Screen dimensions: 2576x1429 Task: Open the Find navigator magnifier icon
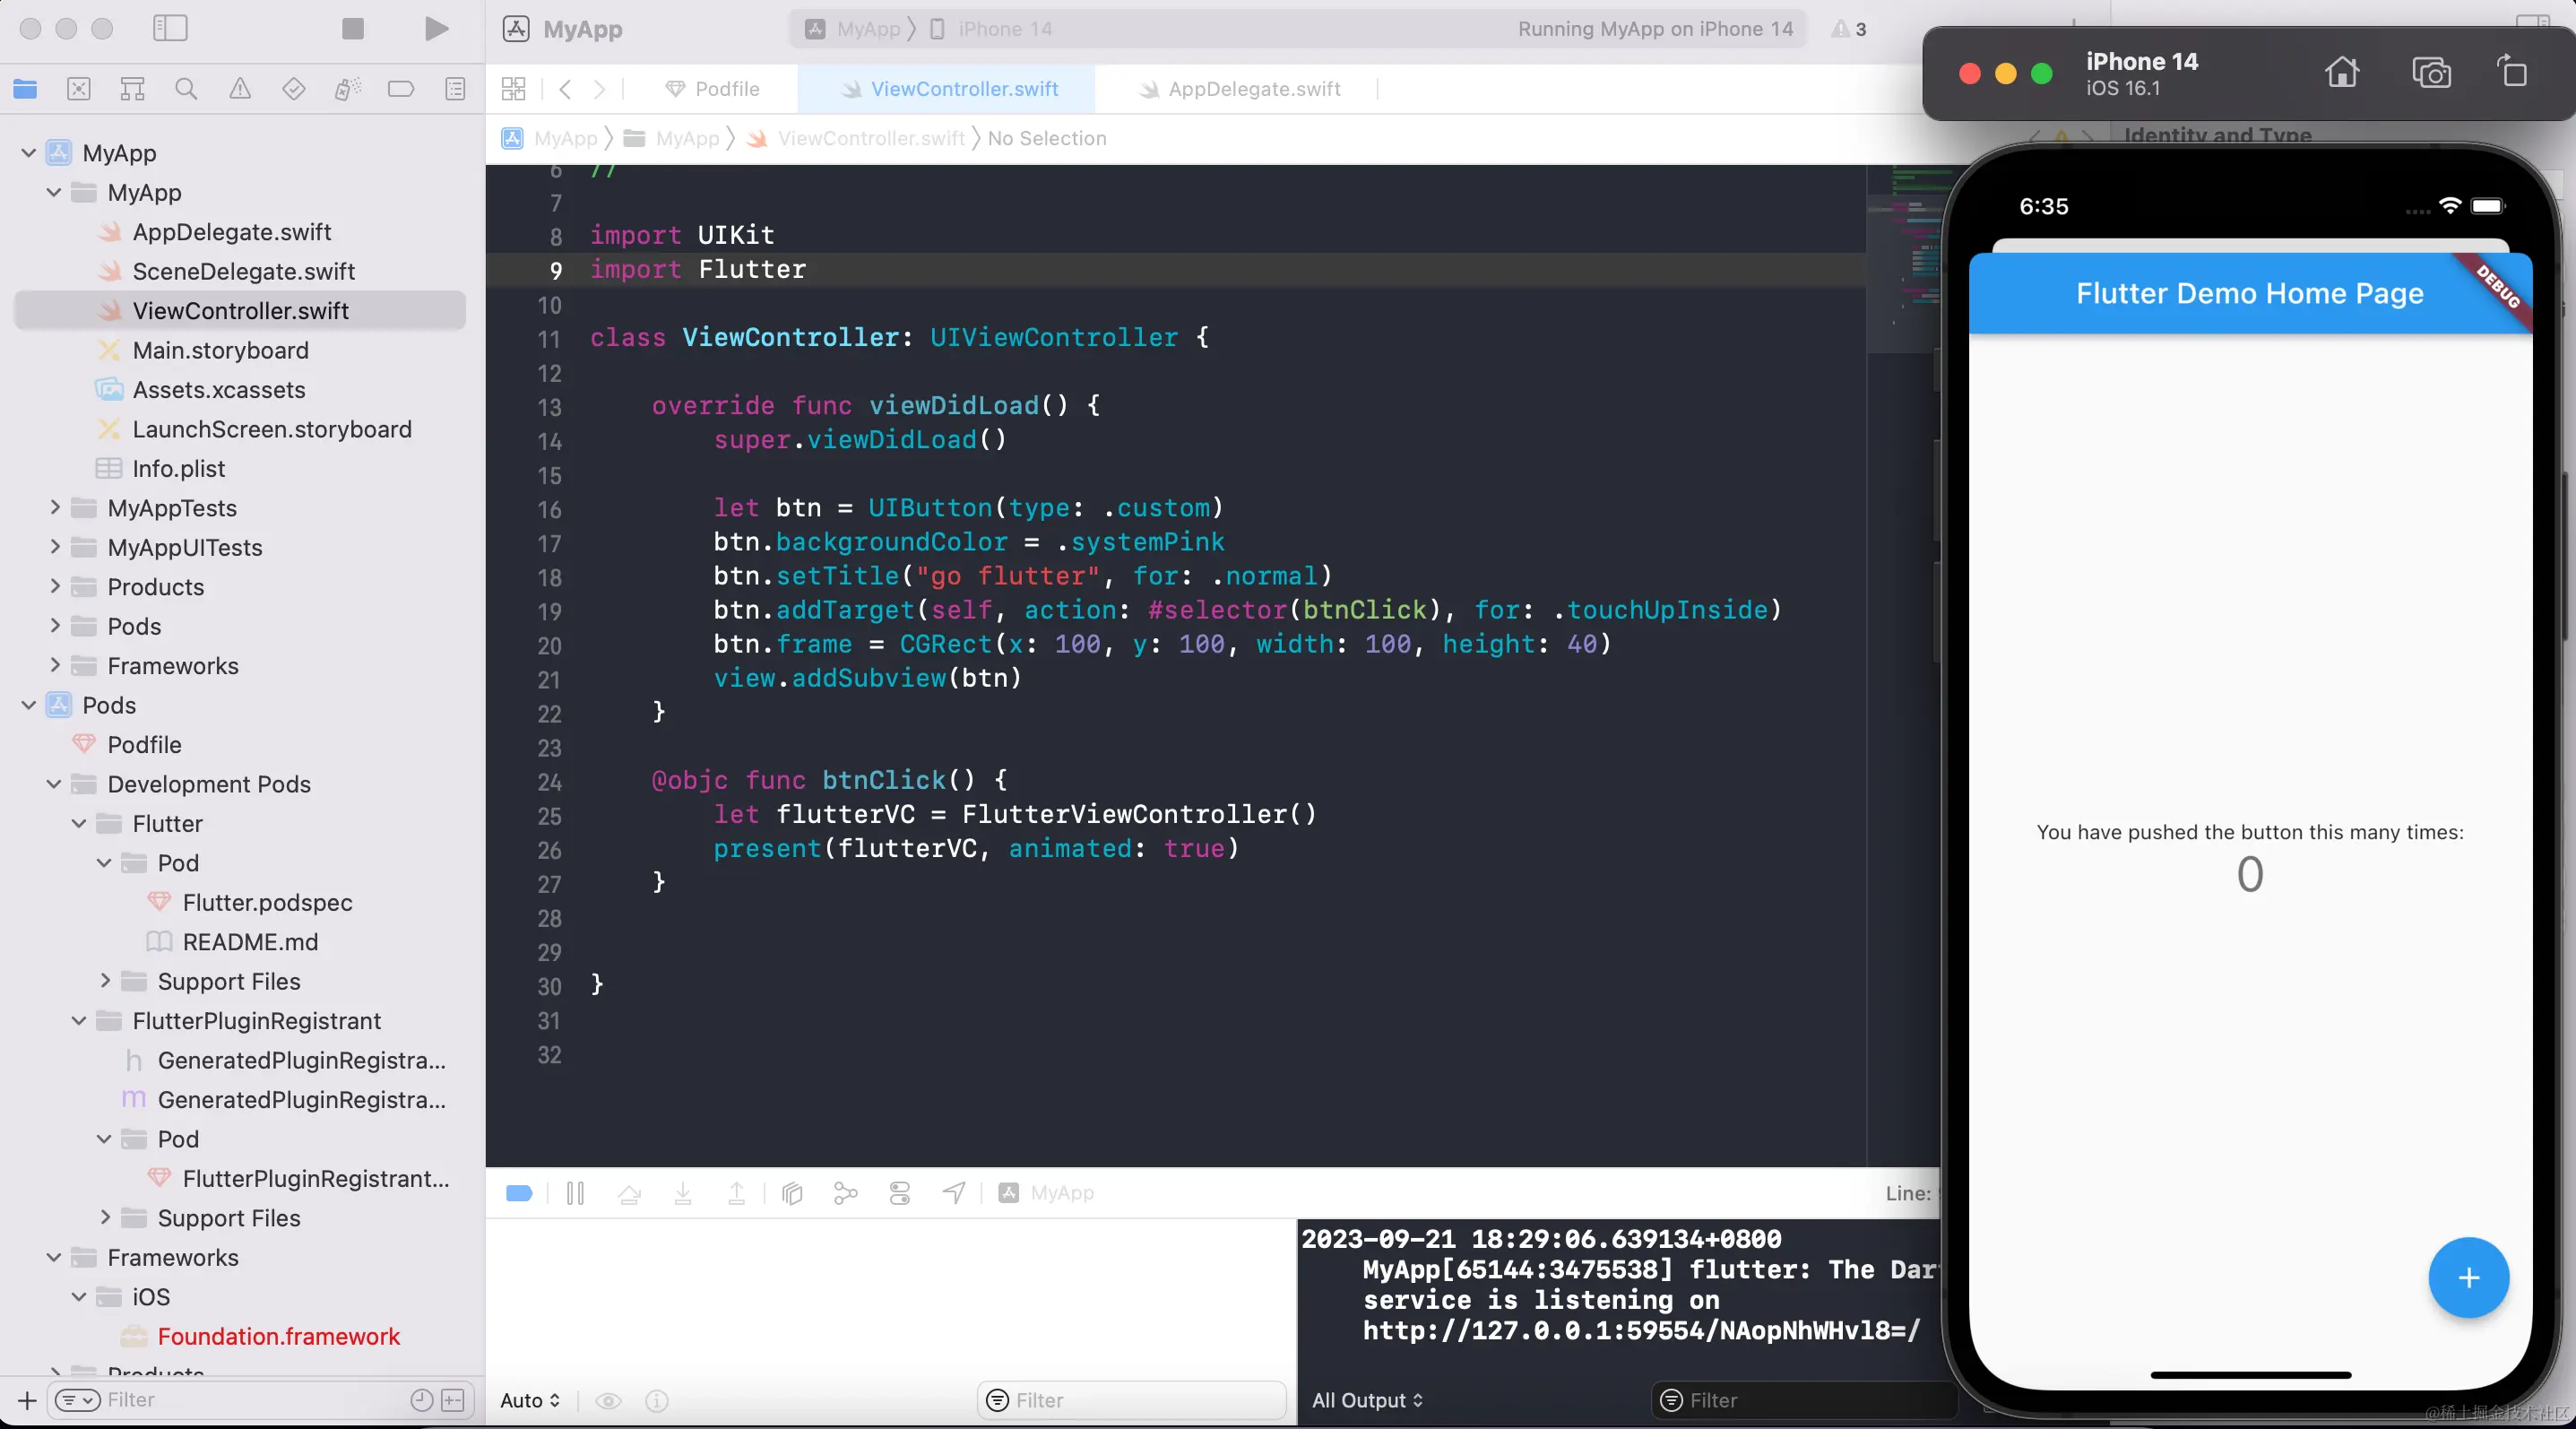(x=186, y=89)
